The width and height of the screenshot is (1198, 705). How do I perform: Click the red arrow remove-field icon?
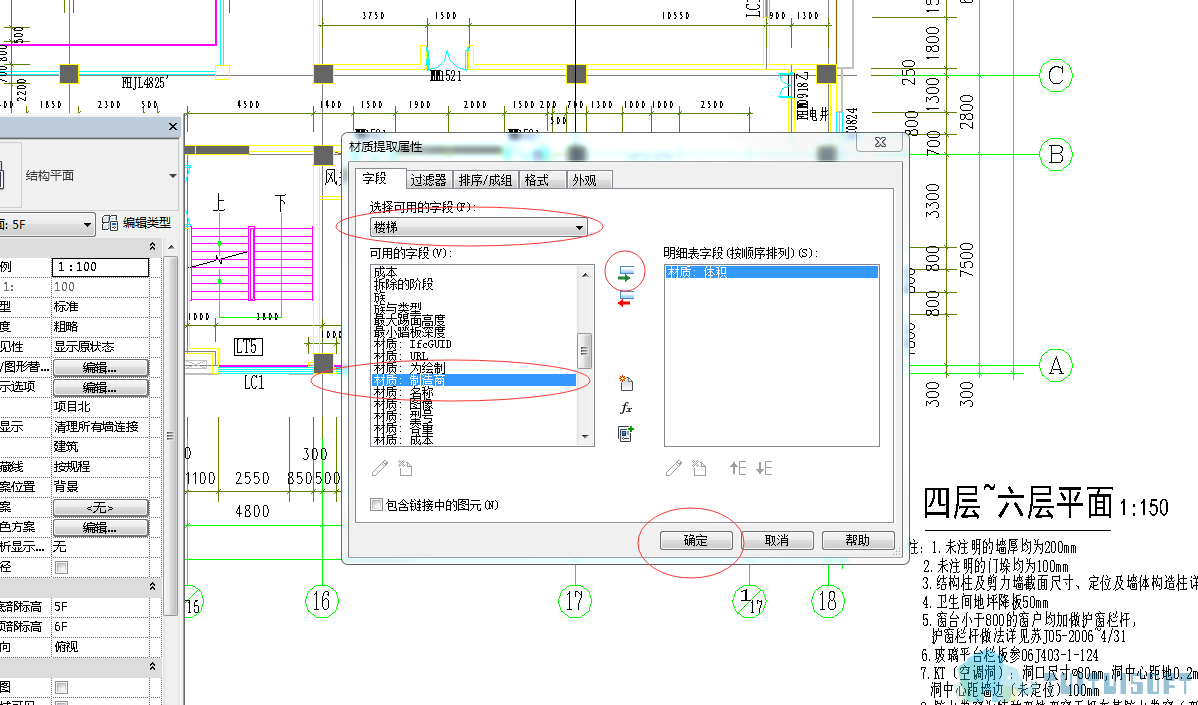coord(626,299)
